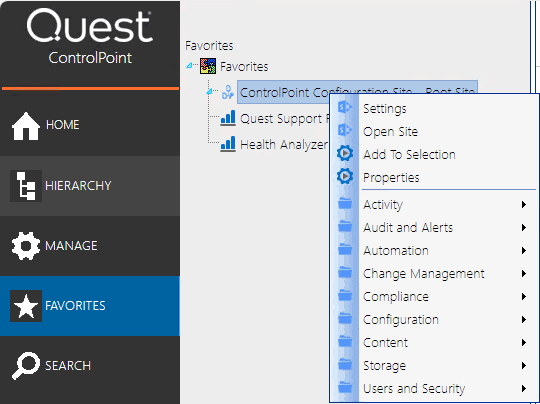Click the Quest ControlPoint logo
The width and height of the screenshot is (540, 404).
coord(90,37)
